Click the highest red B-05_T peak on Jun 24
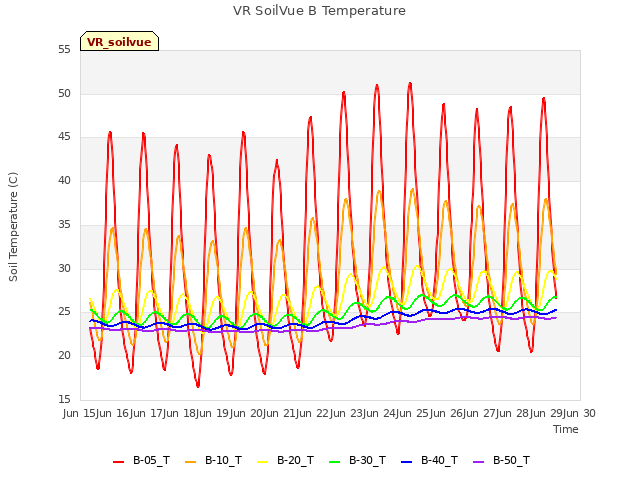640x480 pixels. point(410,84)
